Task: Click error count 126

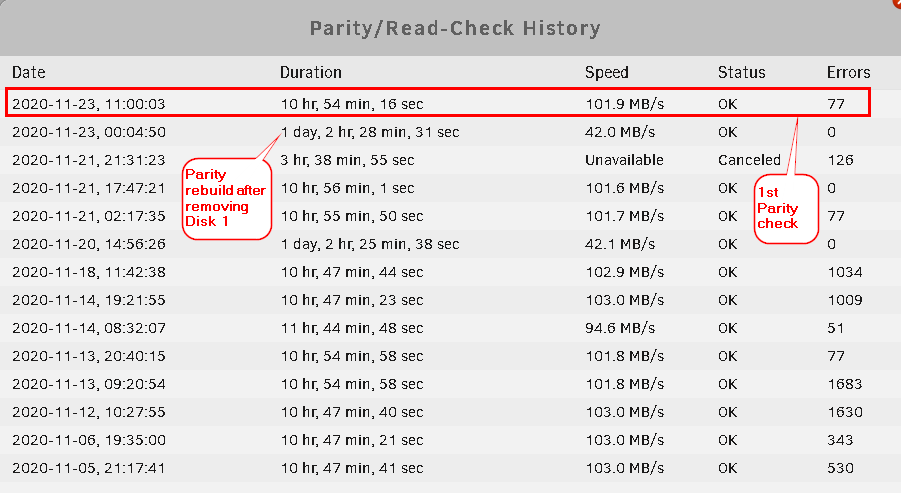Action: (841, 160)
